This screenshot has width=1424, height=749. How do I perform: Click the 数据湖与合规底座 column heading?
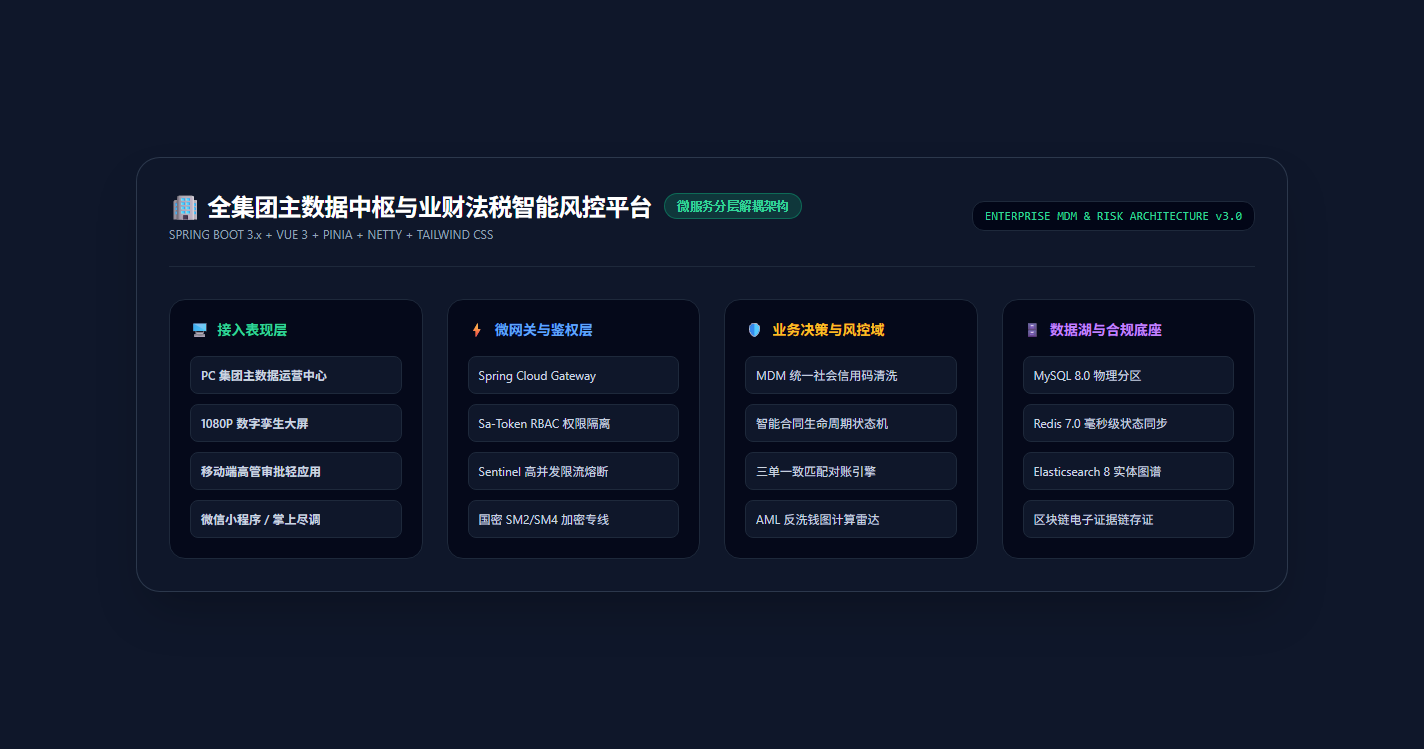coord(1106,330)
